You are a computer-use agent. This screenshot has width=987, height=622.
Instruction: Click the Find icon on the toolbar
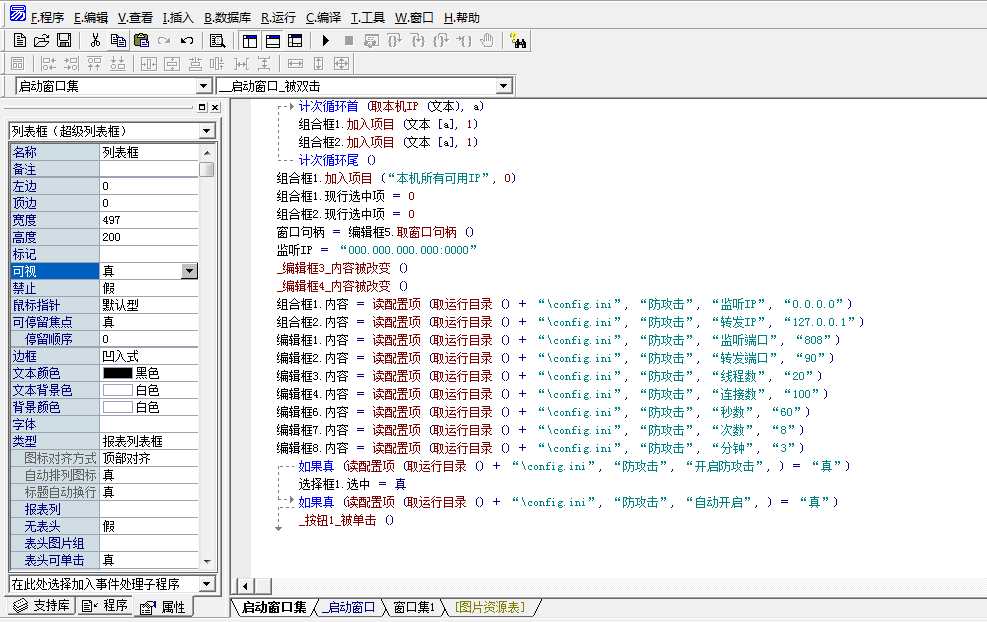(x=216, y=39)
